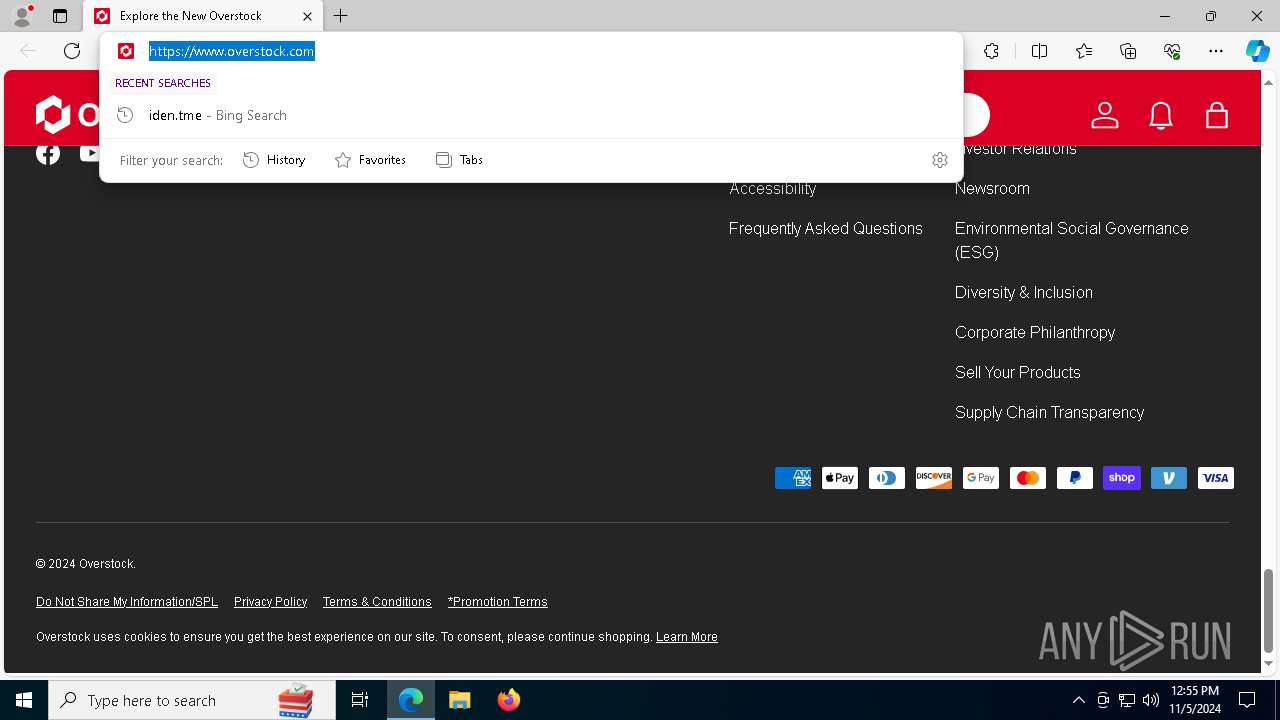
Task: Open Environmental Social Governance (ESG) link
Action: point(1071,240)
